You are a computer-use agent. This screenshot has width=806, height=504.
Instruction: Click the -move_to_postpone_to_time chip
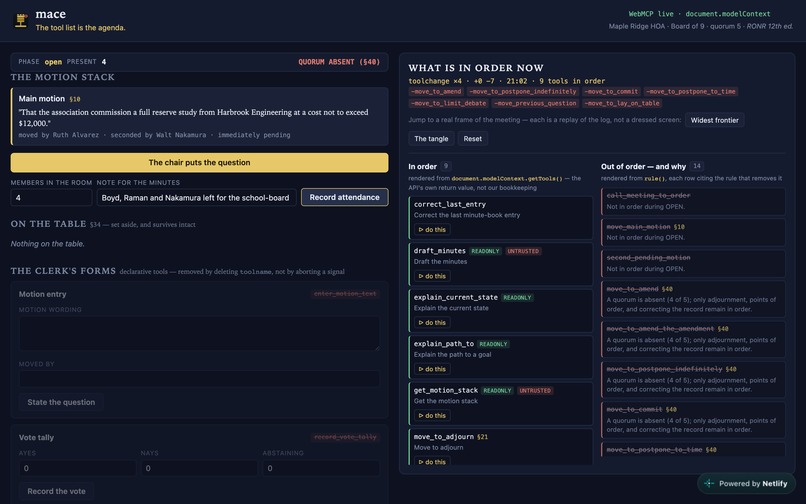(x=691, y=92)
